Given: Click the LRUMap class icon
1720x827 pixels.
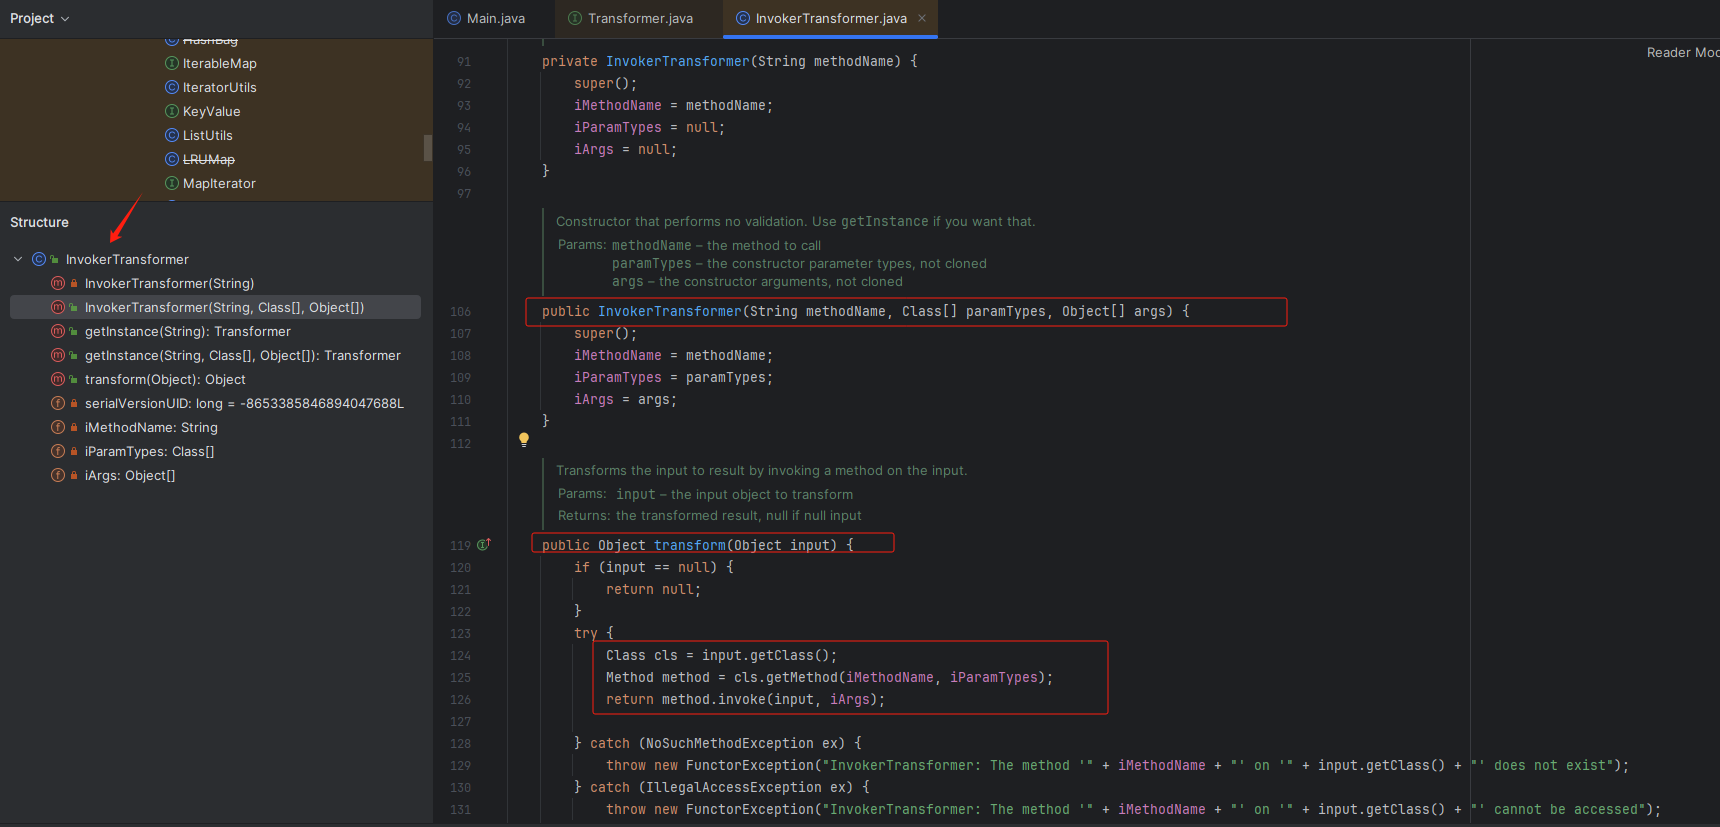Looking at the screenshot, I should click(172, 159).
